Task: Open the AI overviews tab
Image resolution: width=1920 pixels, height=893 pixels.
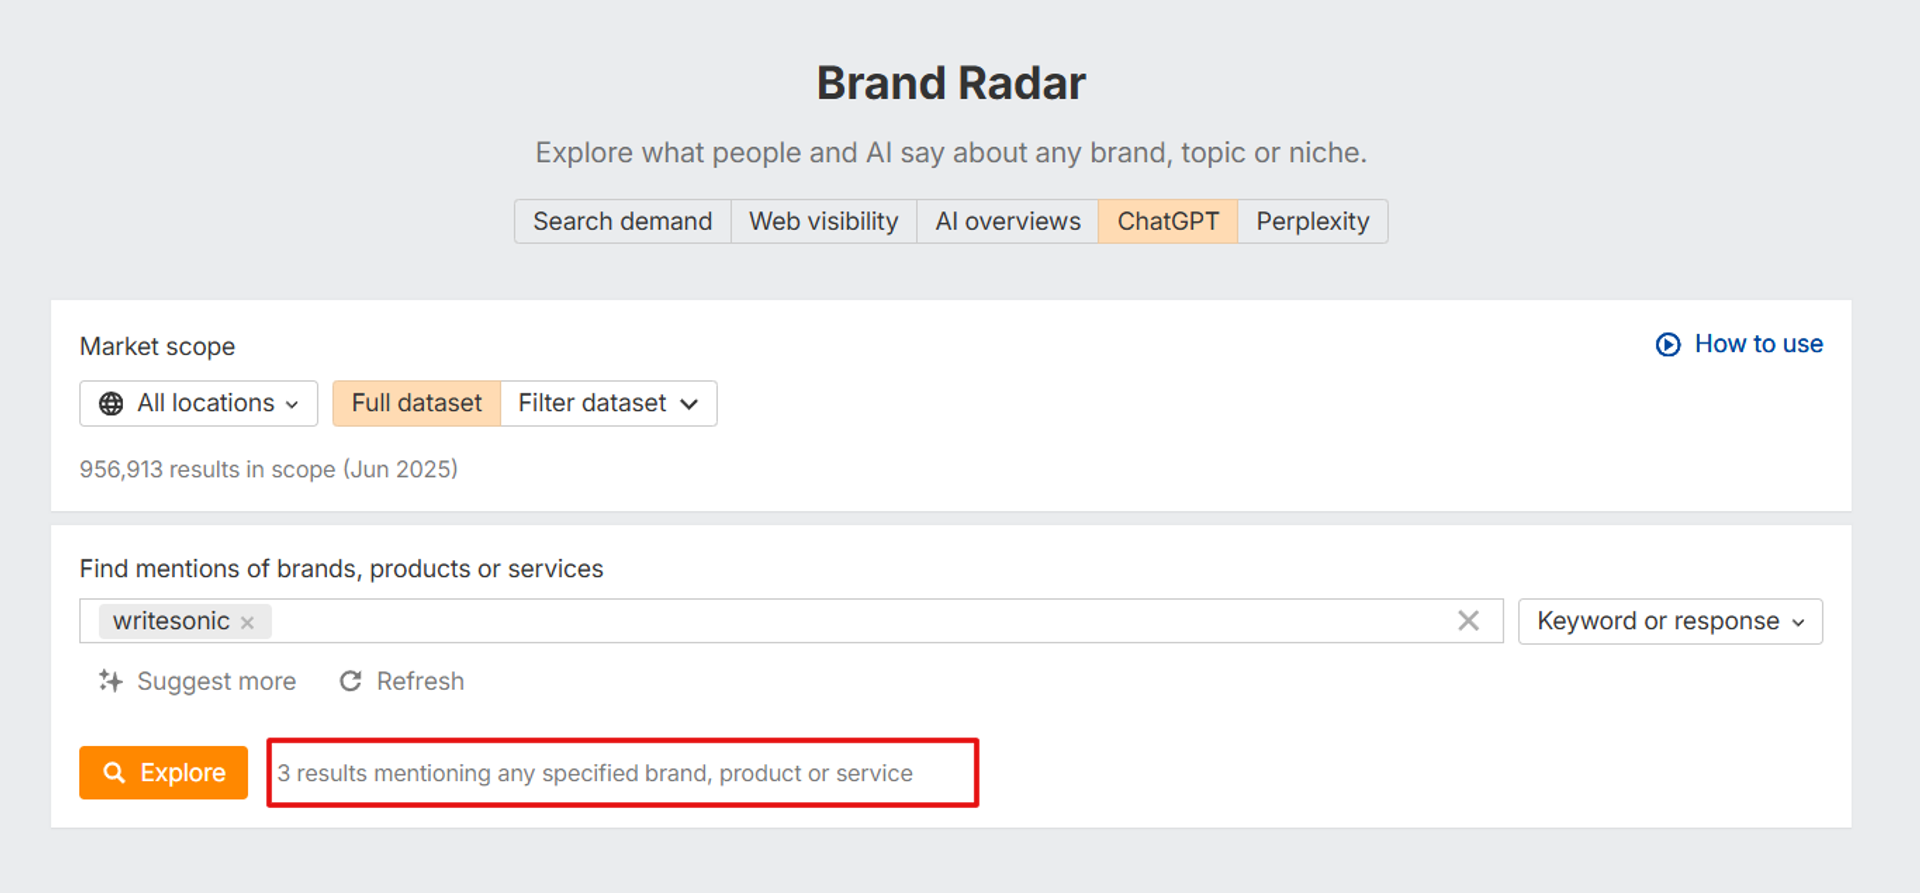Action: pyautogui.click(x=1008, y=221)
